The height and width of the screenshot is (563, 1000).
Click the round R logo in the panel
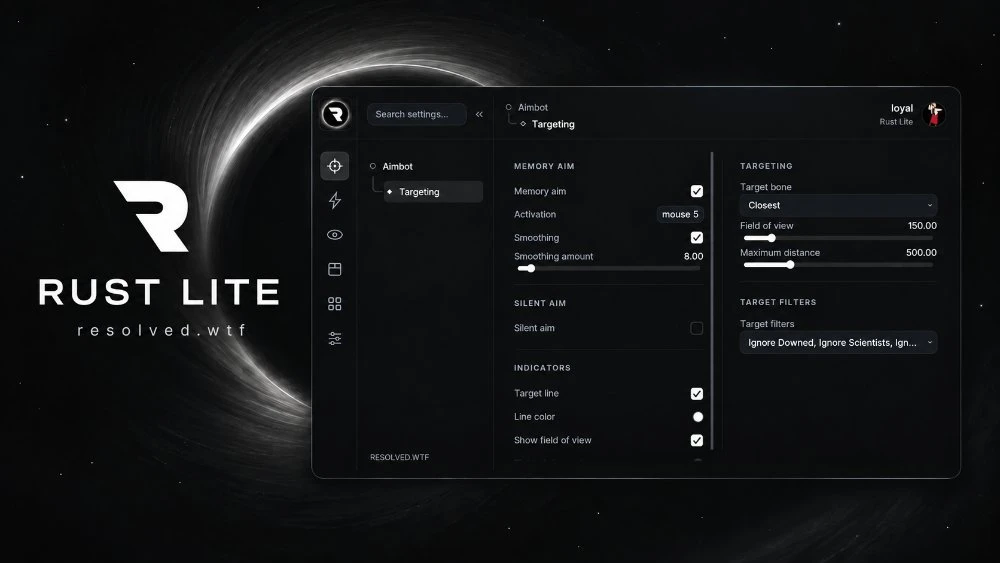coord(335,114)
